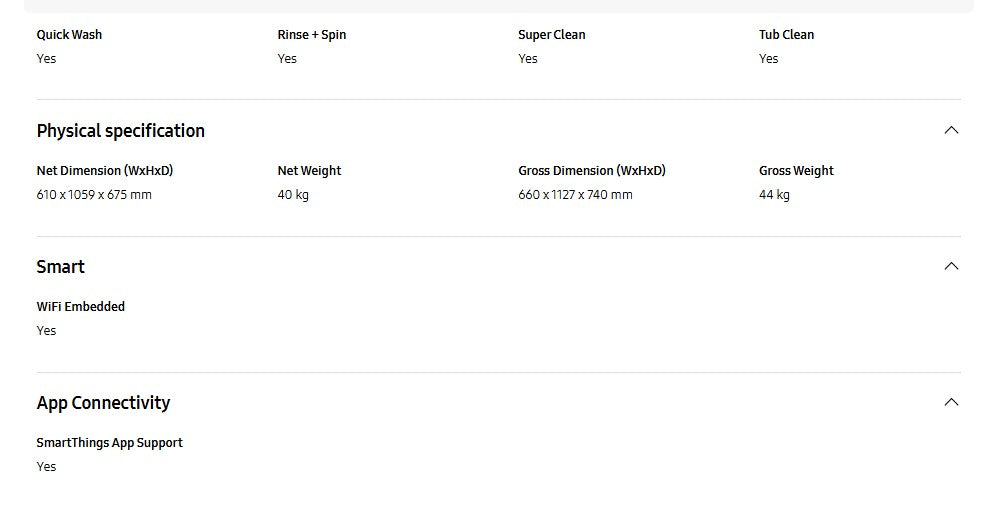Click the WiFi Embedded label
This screenshot has height=514, width=991.
coord(81,307)
